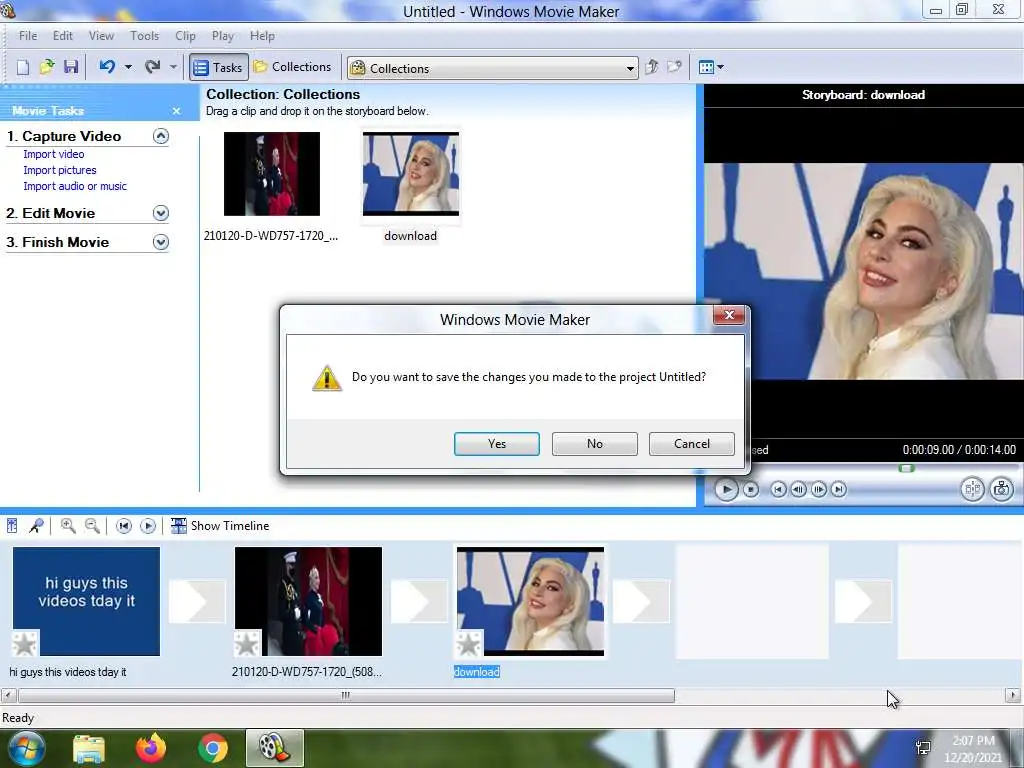This screenshot has width=1024, height=768.
Task: Expand the Finish Movie section
Action: point(161,242)
